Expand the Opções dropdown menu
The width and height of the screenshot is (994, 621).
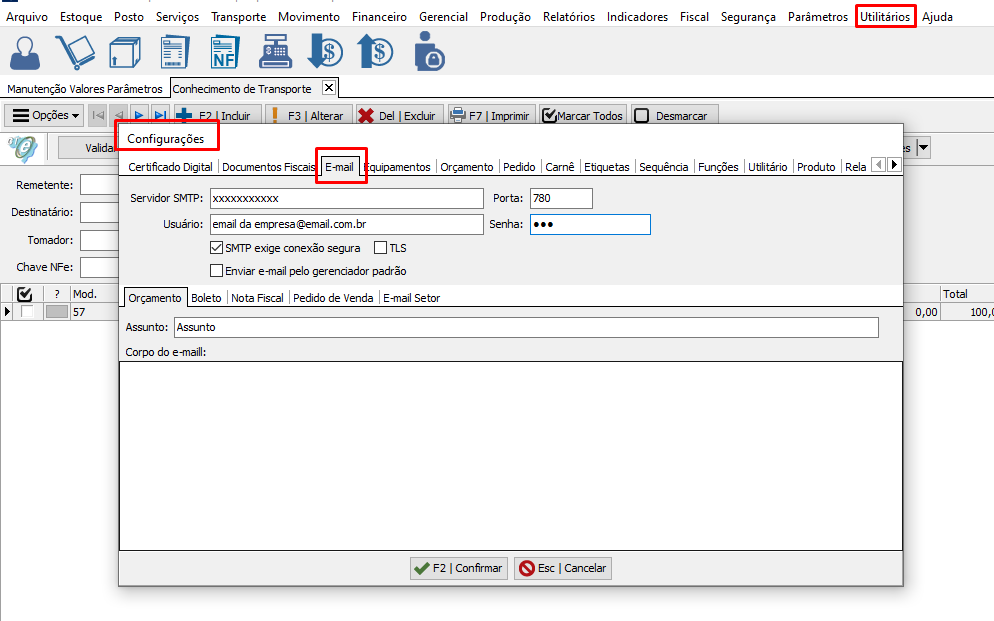46,116
